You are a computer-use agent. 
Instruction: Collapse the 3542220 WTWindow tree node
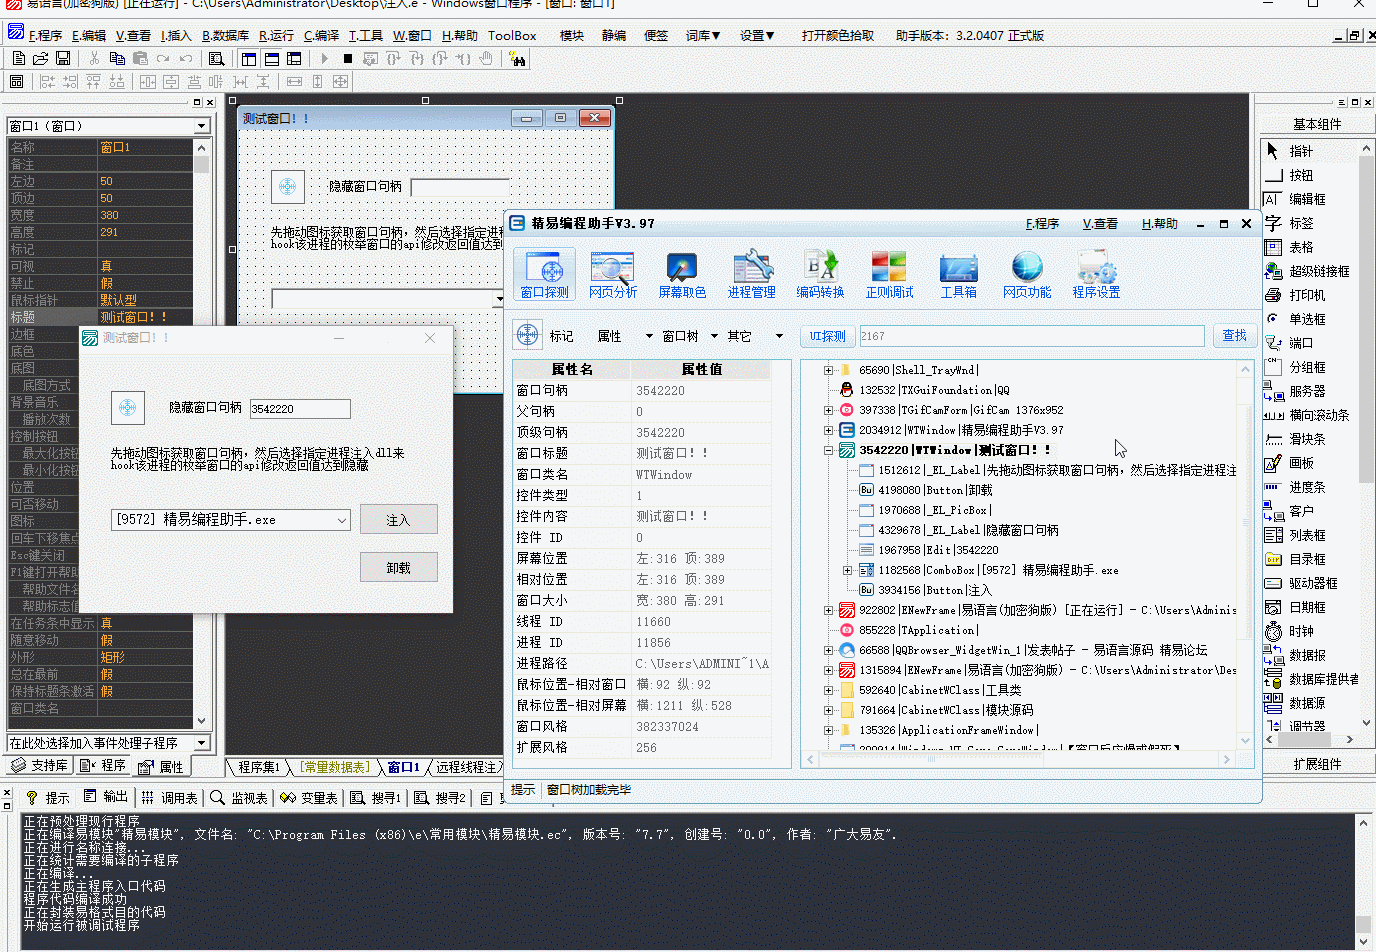tap(828, 450)
